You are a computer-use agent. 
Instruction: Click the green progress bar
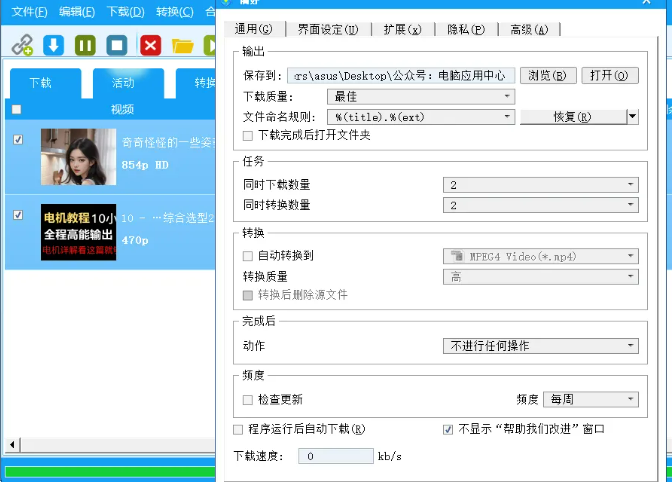click(x=110, y=472)
